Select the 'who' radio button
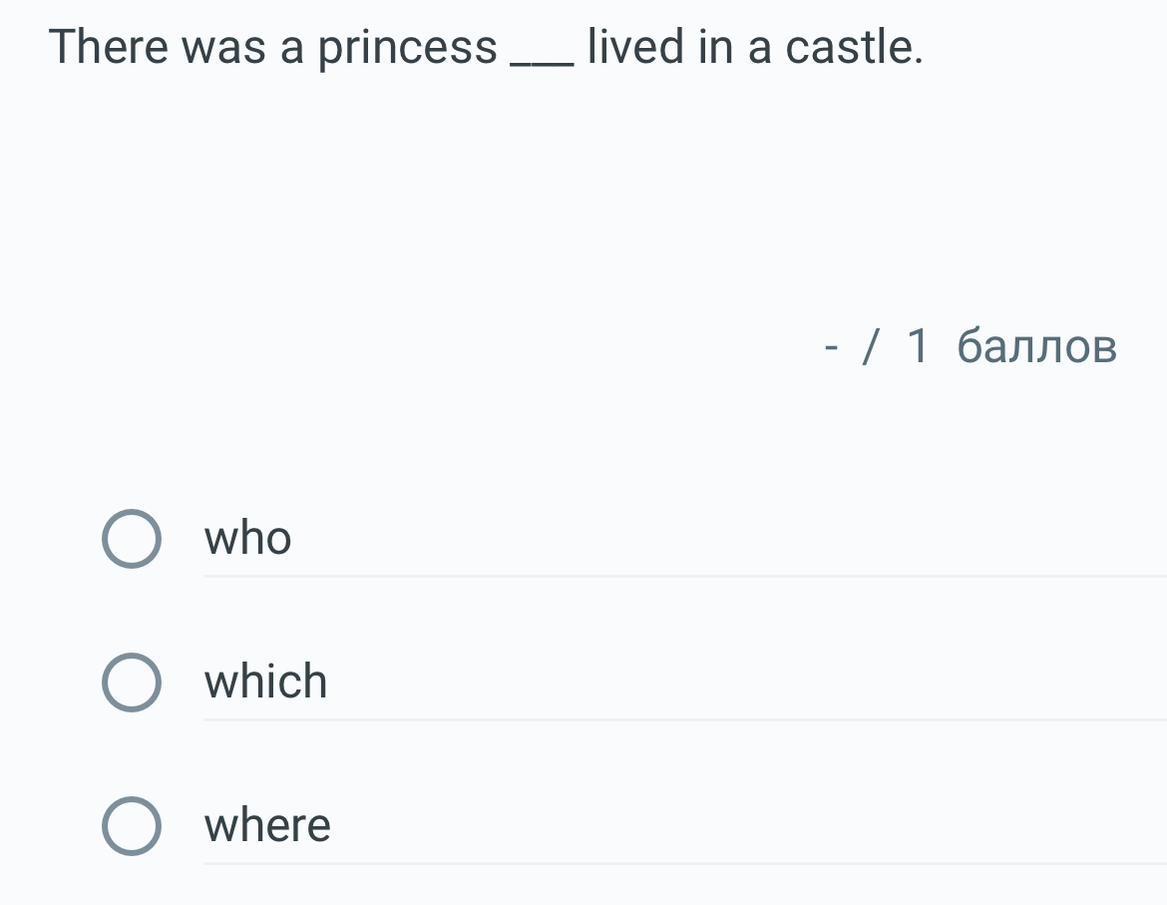The height and width of the screenshot is (905, 1167). [x=131, y=539]
